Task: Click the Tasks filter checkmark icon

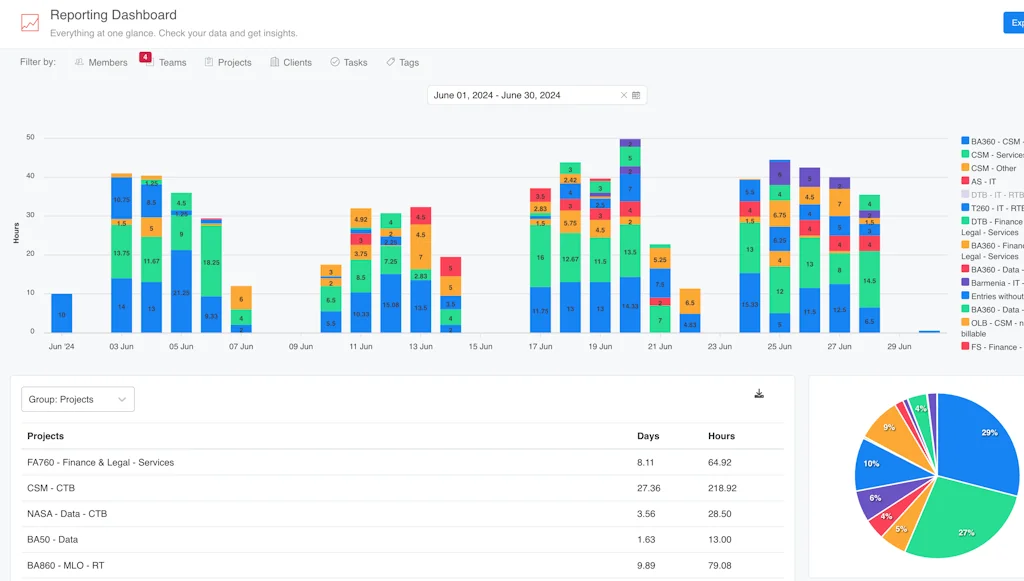Action: pos(335,62)
